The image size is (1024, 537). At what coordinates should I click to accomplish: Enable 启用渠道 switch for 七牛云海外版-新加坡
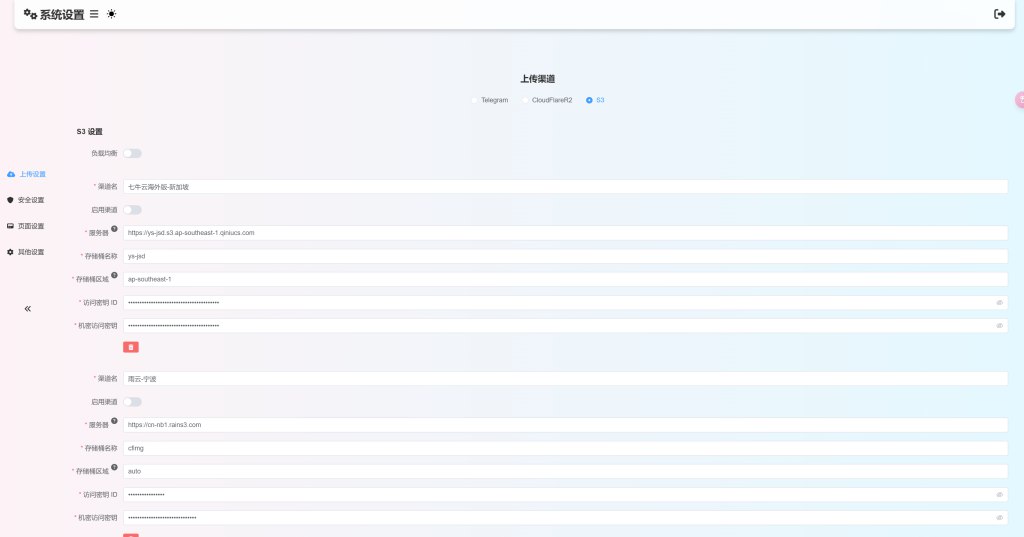pyautogui.click(x=132, y=210)
